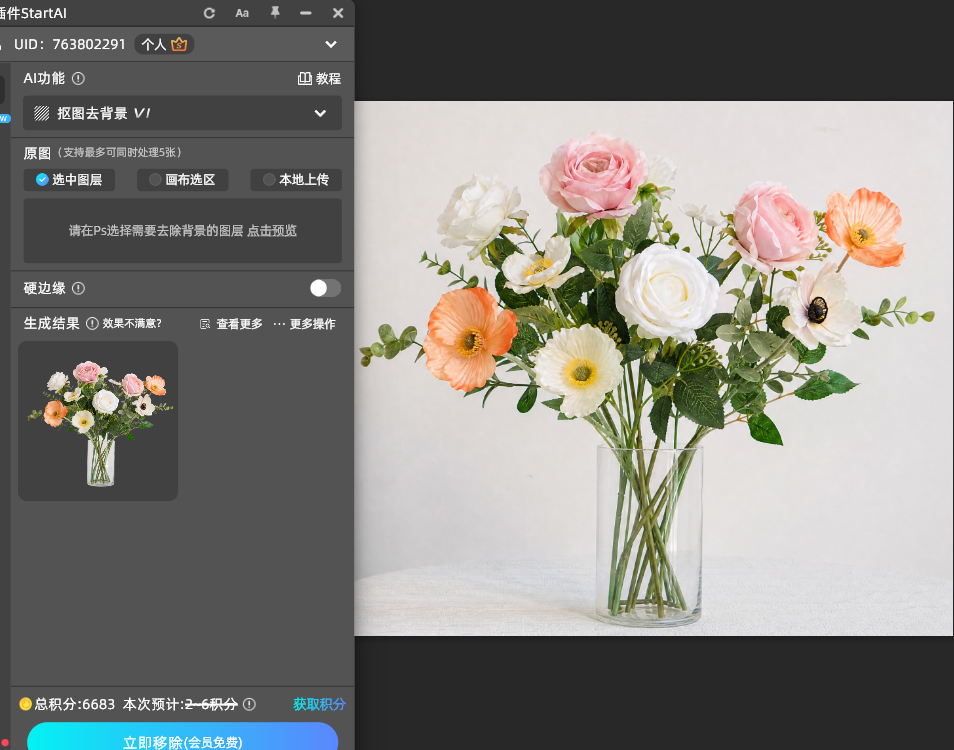Select the 本地上传 radio option
Viewport: 954px width, 750px height.
[296, 179]
